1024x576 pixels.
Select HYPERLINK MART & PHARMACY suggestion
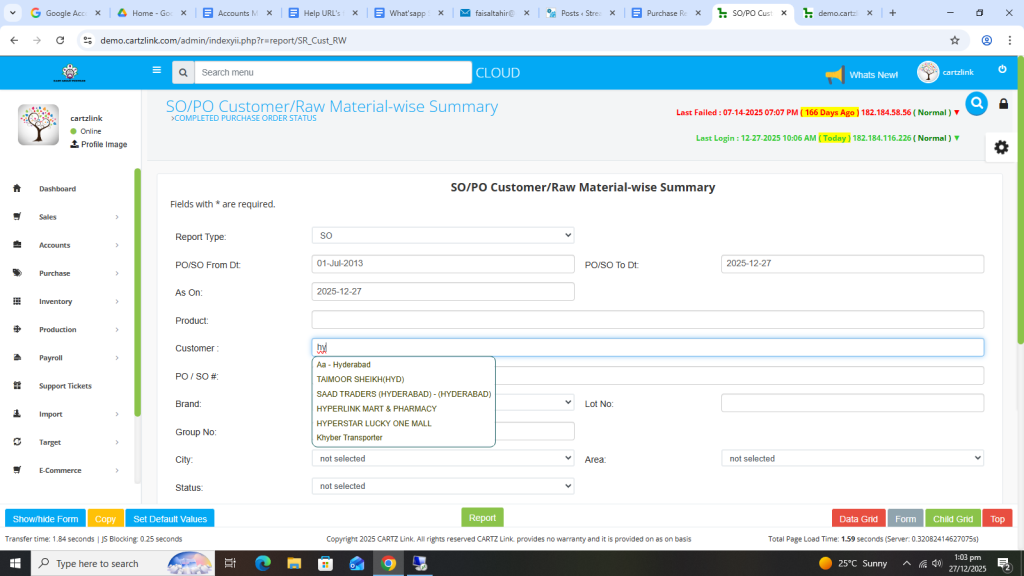[376, 409]
